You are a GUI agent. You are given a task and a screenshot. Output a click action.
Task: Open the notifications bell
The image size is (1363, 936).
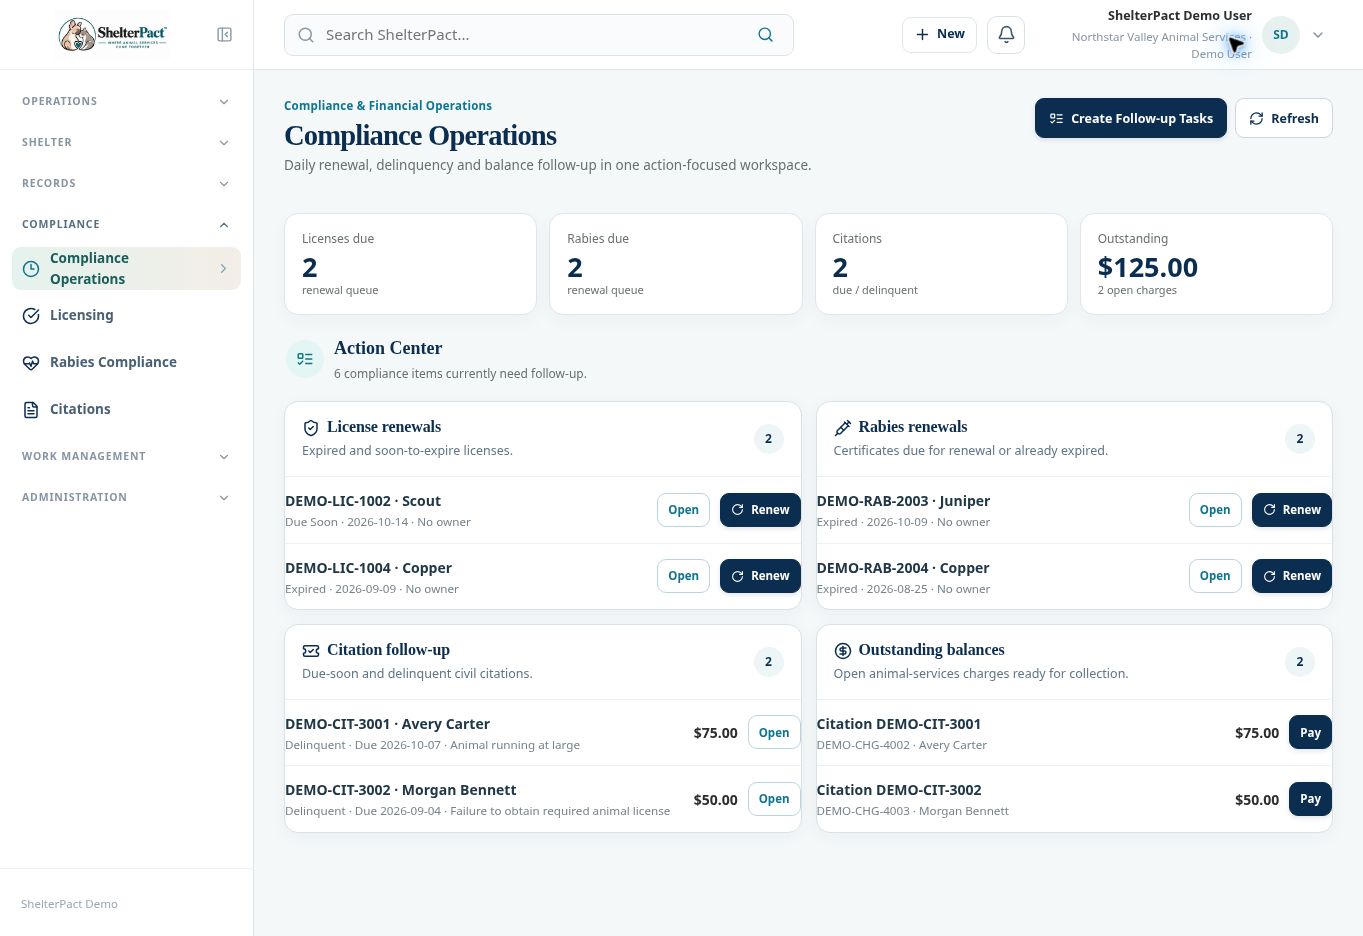coord(1006,35)
